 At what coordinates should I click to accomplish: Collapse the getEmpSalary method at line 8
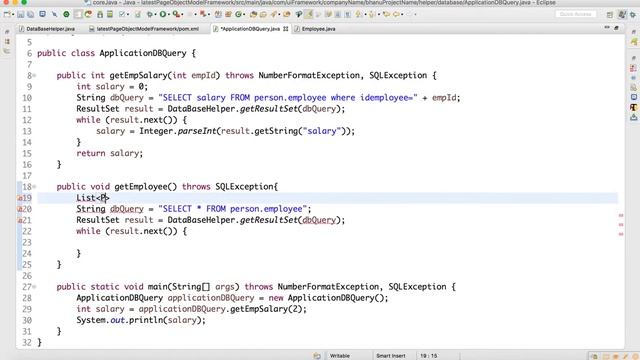click(x=34, y=76)
